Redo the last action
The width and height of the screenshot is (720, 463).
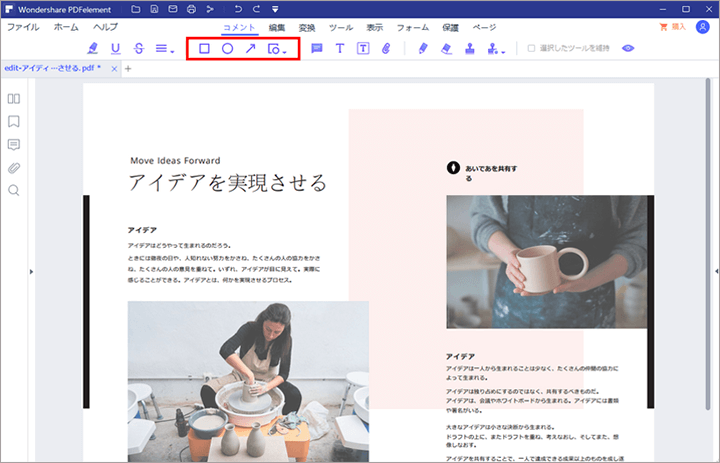(257, 9)
